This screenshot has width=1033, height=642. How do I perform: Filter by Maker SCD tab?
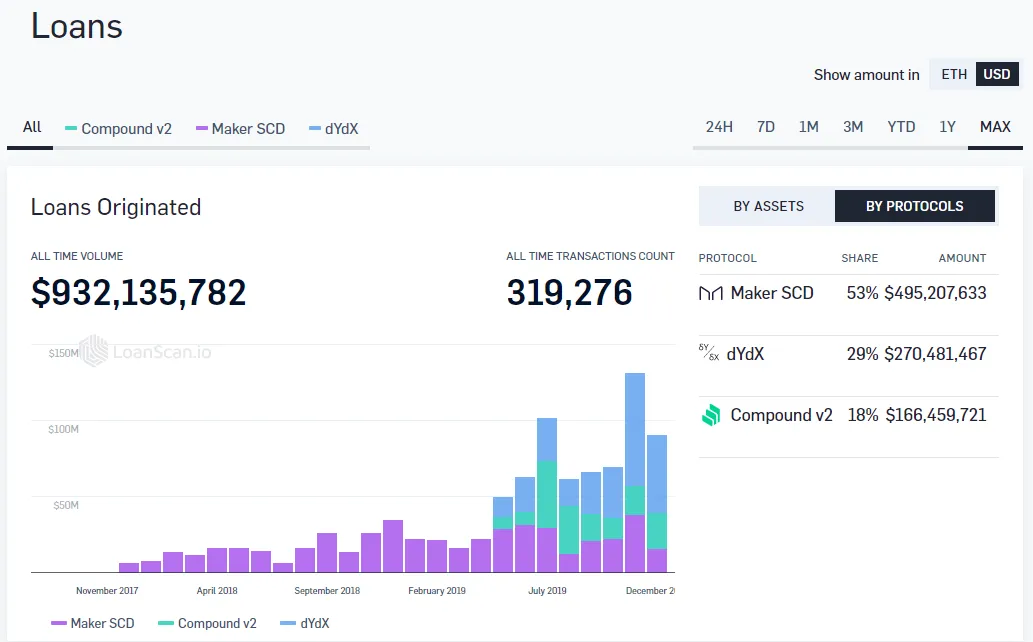240,129
